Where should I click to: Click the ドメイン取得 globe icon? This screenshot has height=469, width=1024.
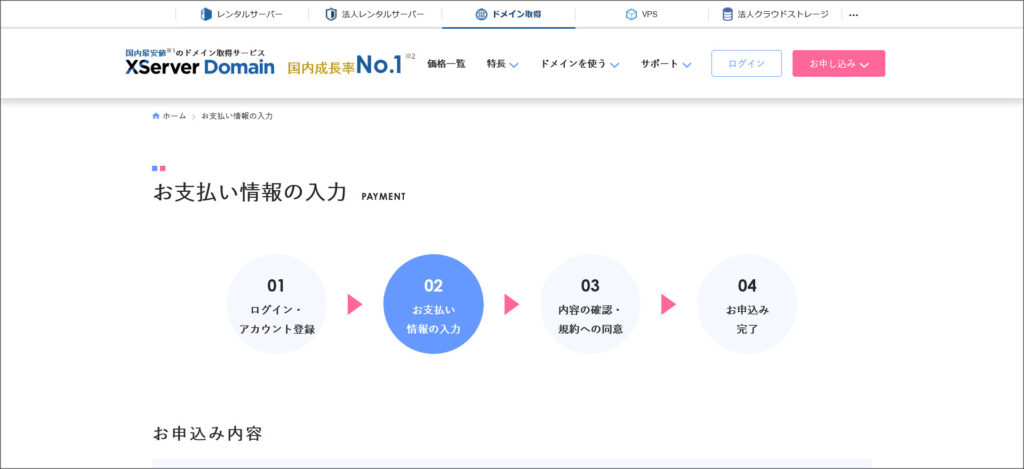tap(481, 14)
